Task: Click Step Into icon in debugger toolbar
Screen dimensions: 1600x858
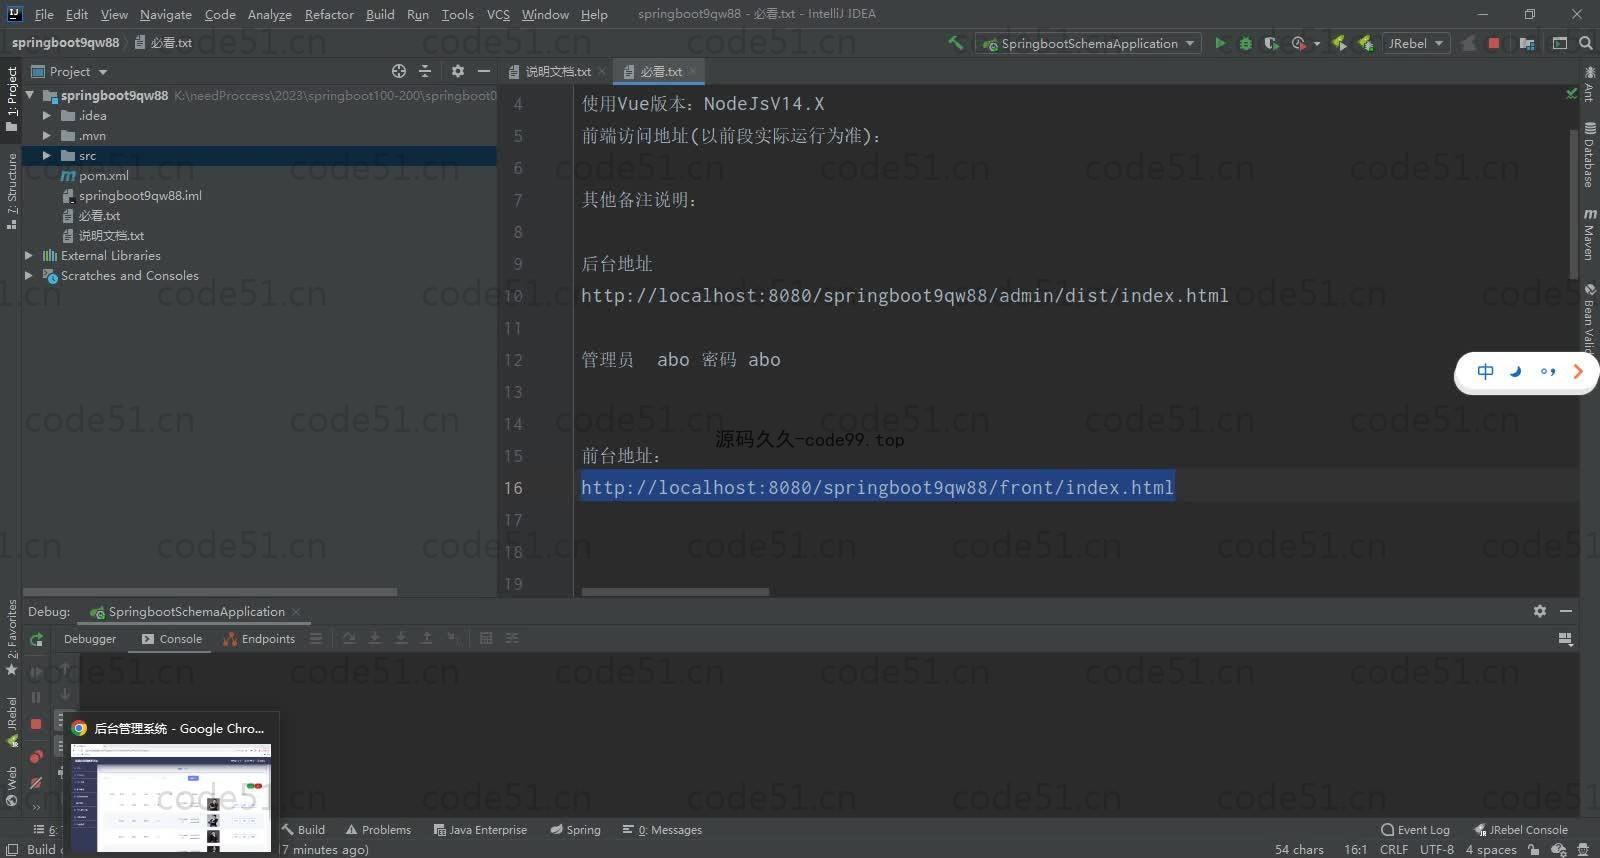Action: click(x=375, y=638)
